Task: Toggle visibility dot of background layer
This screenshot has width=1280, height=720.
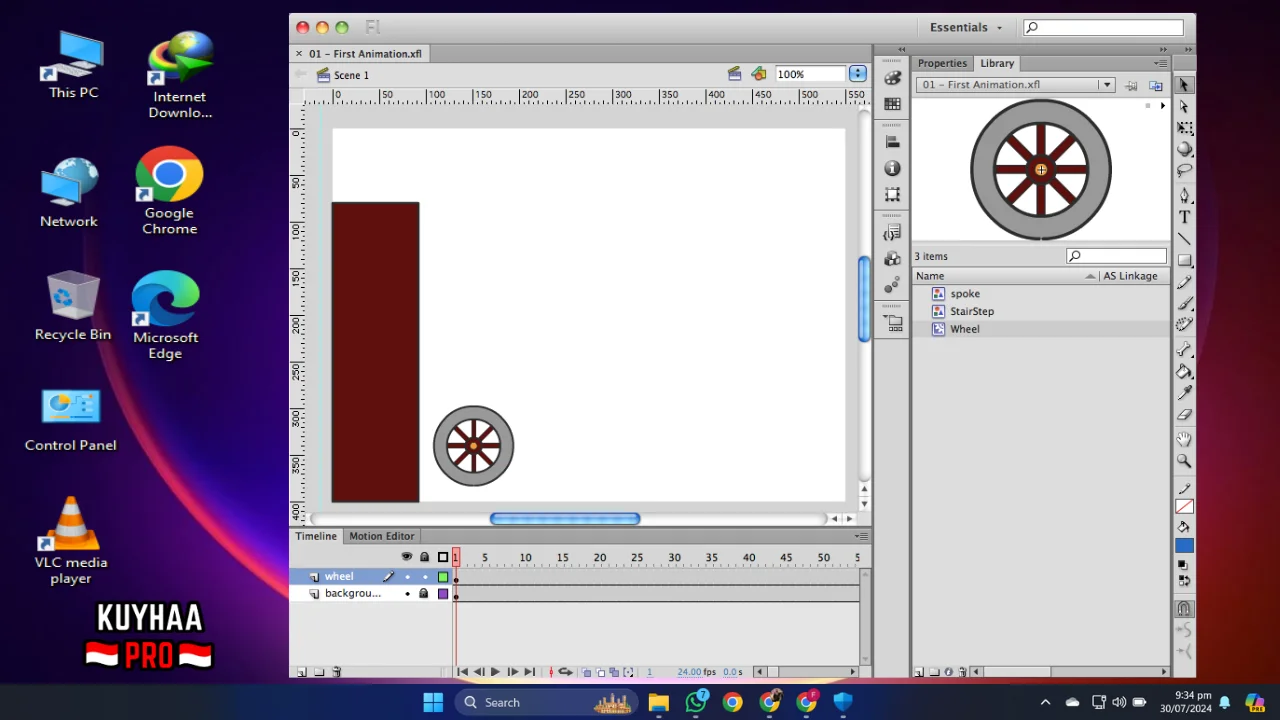Action: [x=407, y=594]
